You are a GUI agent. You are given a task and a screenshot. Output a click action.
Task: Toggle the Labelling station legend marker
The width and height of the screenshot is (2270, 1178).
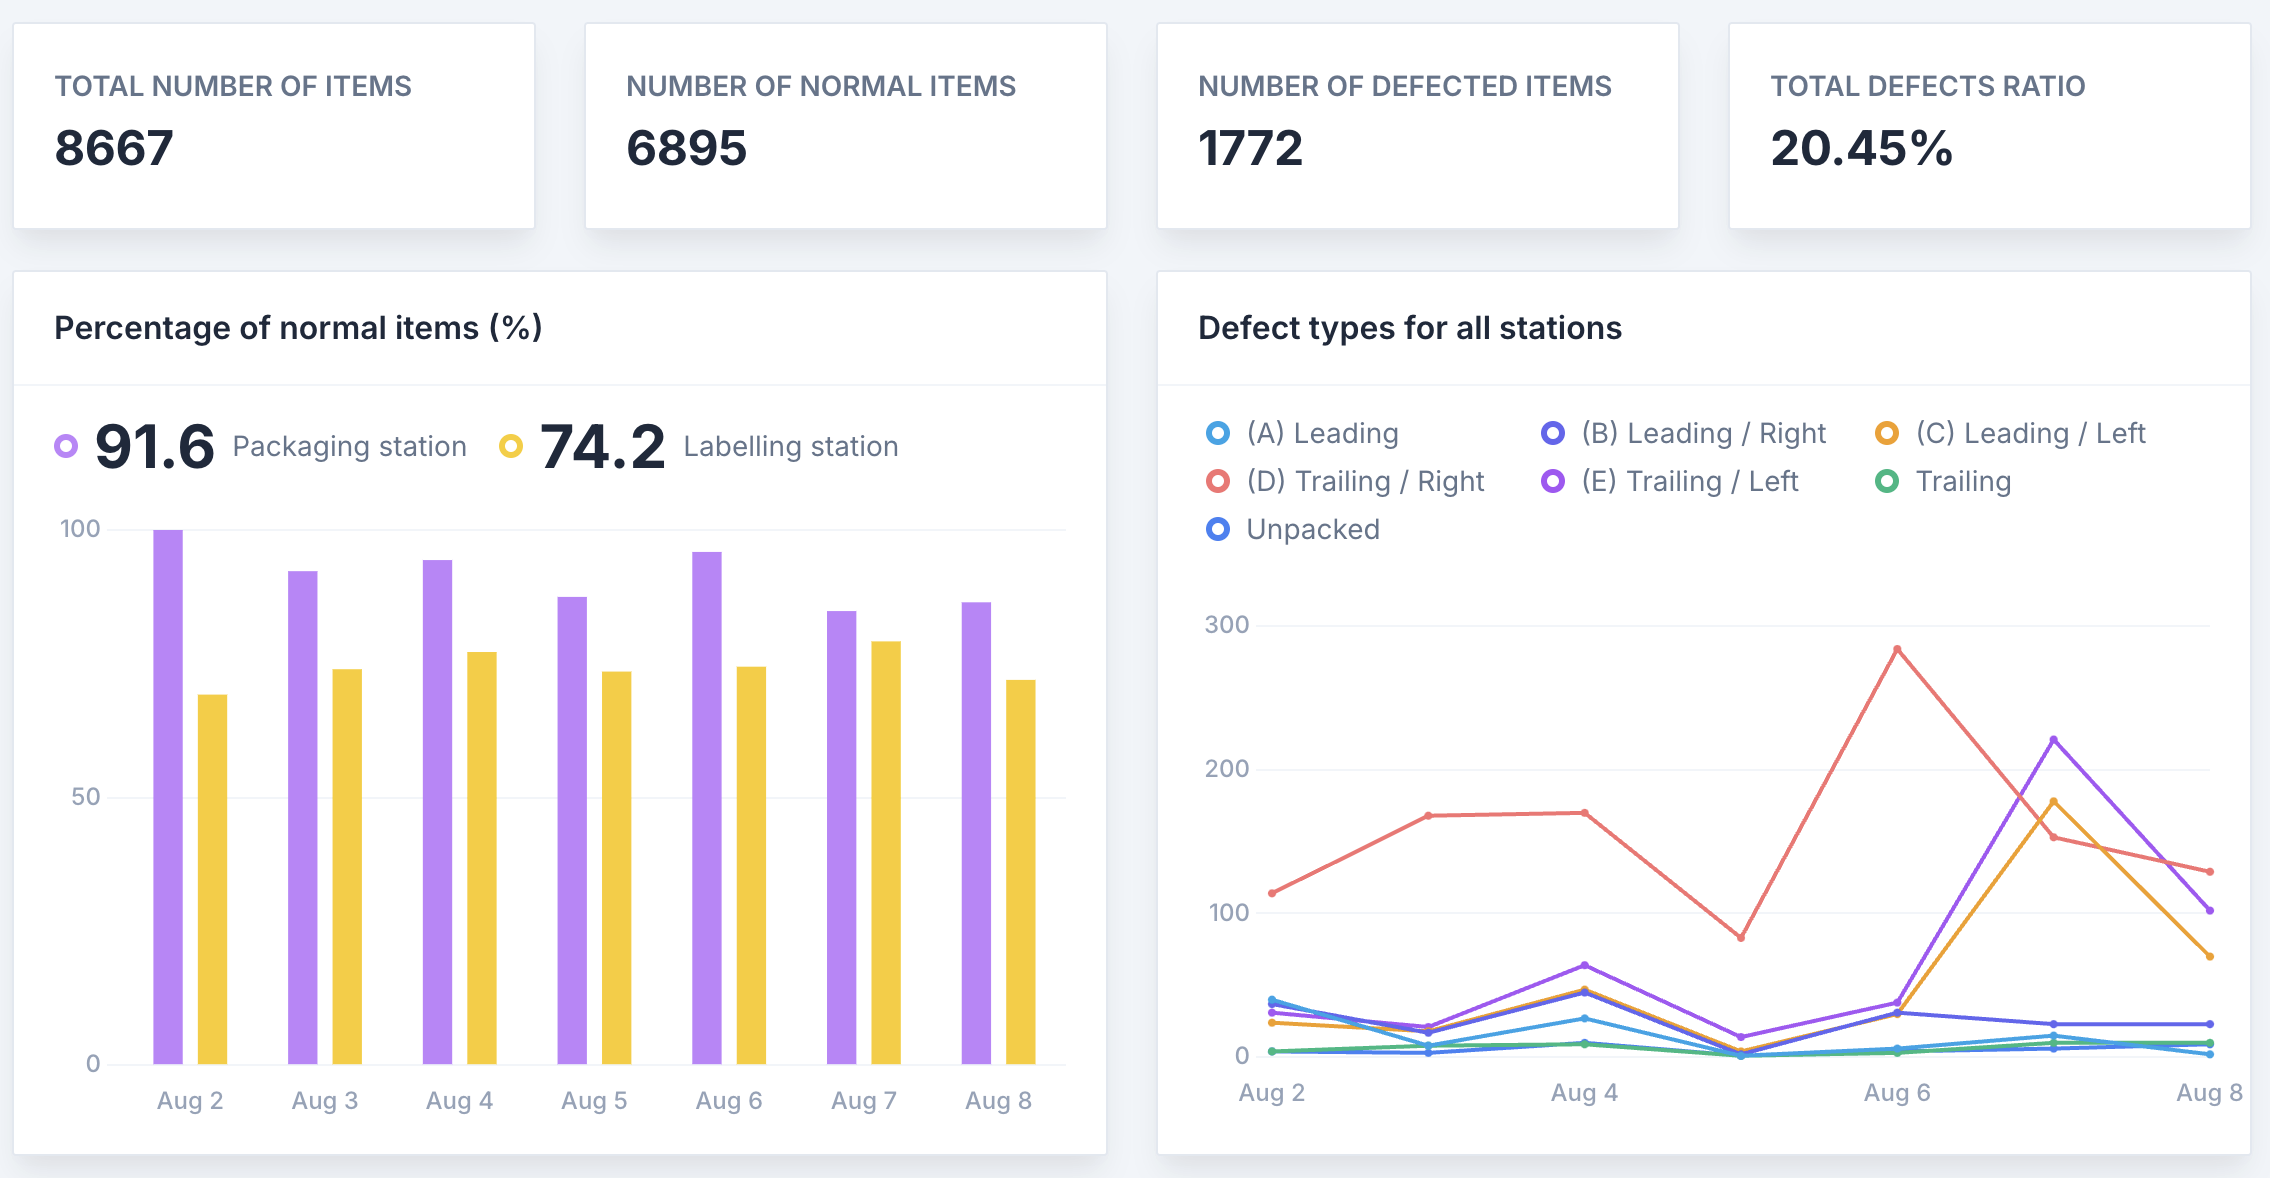511,446
